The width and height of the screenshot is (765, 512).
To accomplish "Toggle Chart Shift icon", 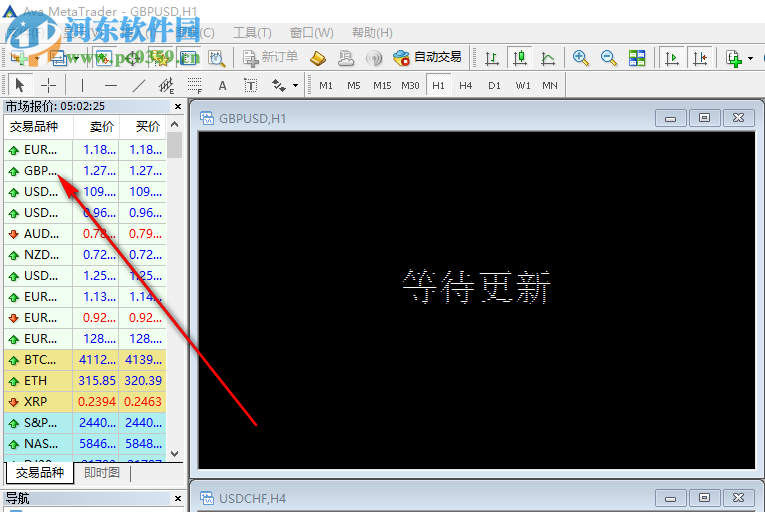I will [700, 58].
